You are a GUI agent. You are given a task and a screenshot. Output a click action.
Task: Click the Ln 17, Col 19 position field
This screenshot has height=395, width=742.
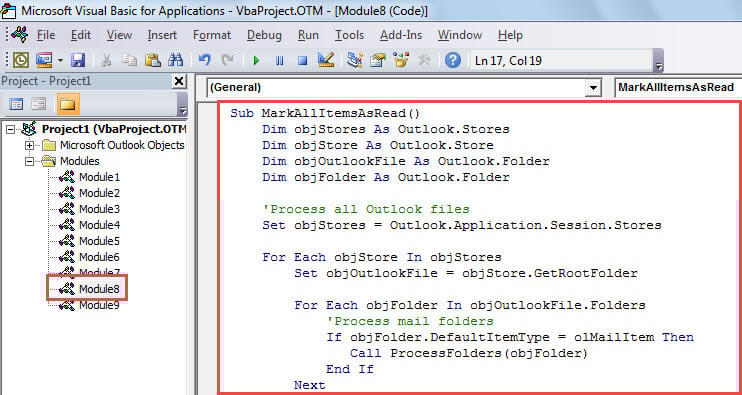coord(561,61)
